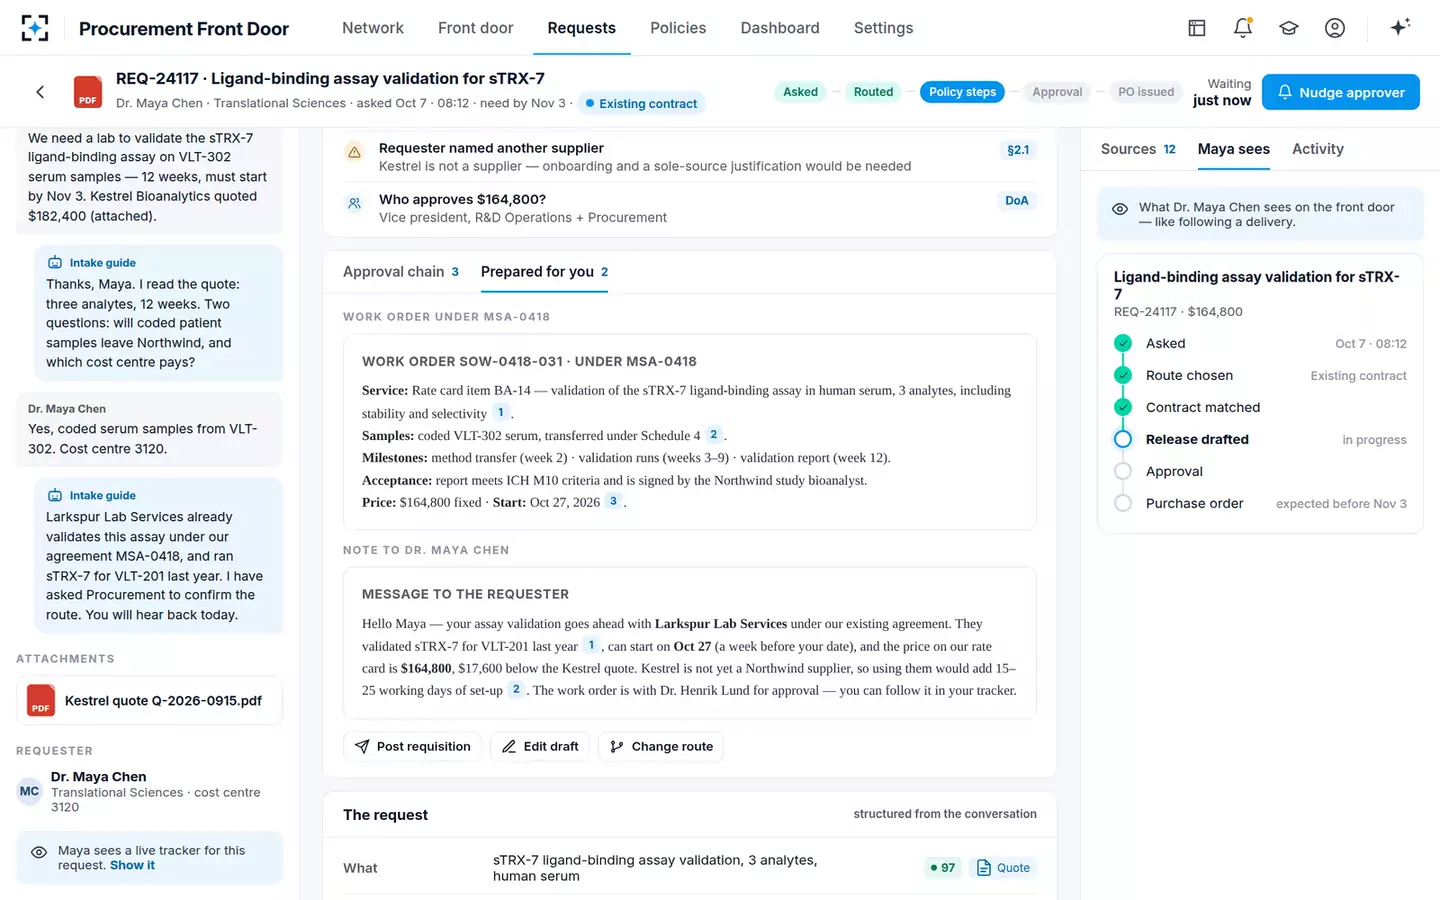Open the graduation cap learning icon
1440x900 pixels.
click(x=1289, y=28)
